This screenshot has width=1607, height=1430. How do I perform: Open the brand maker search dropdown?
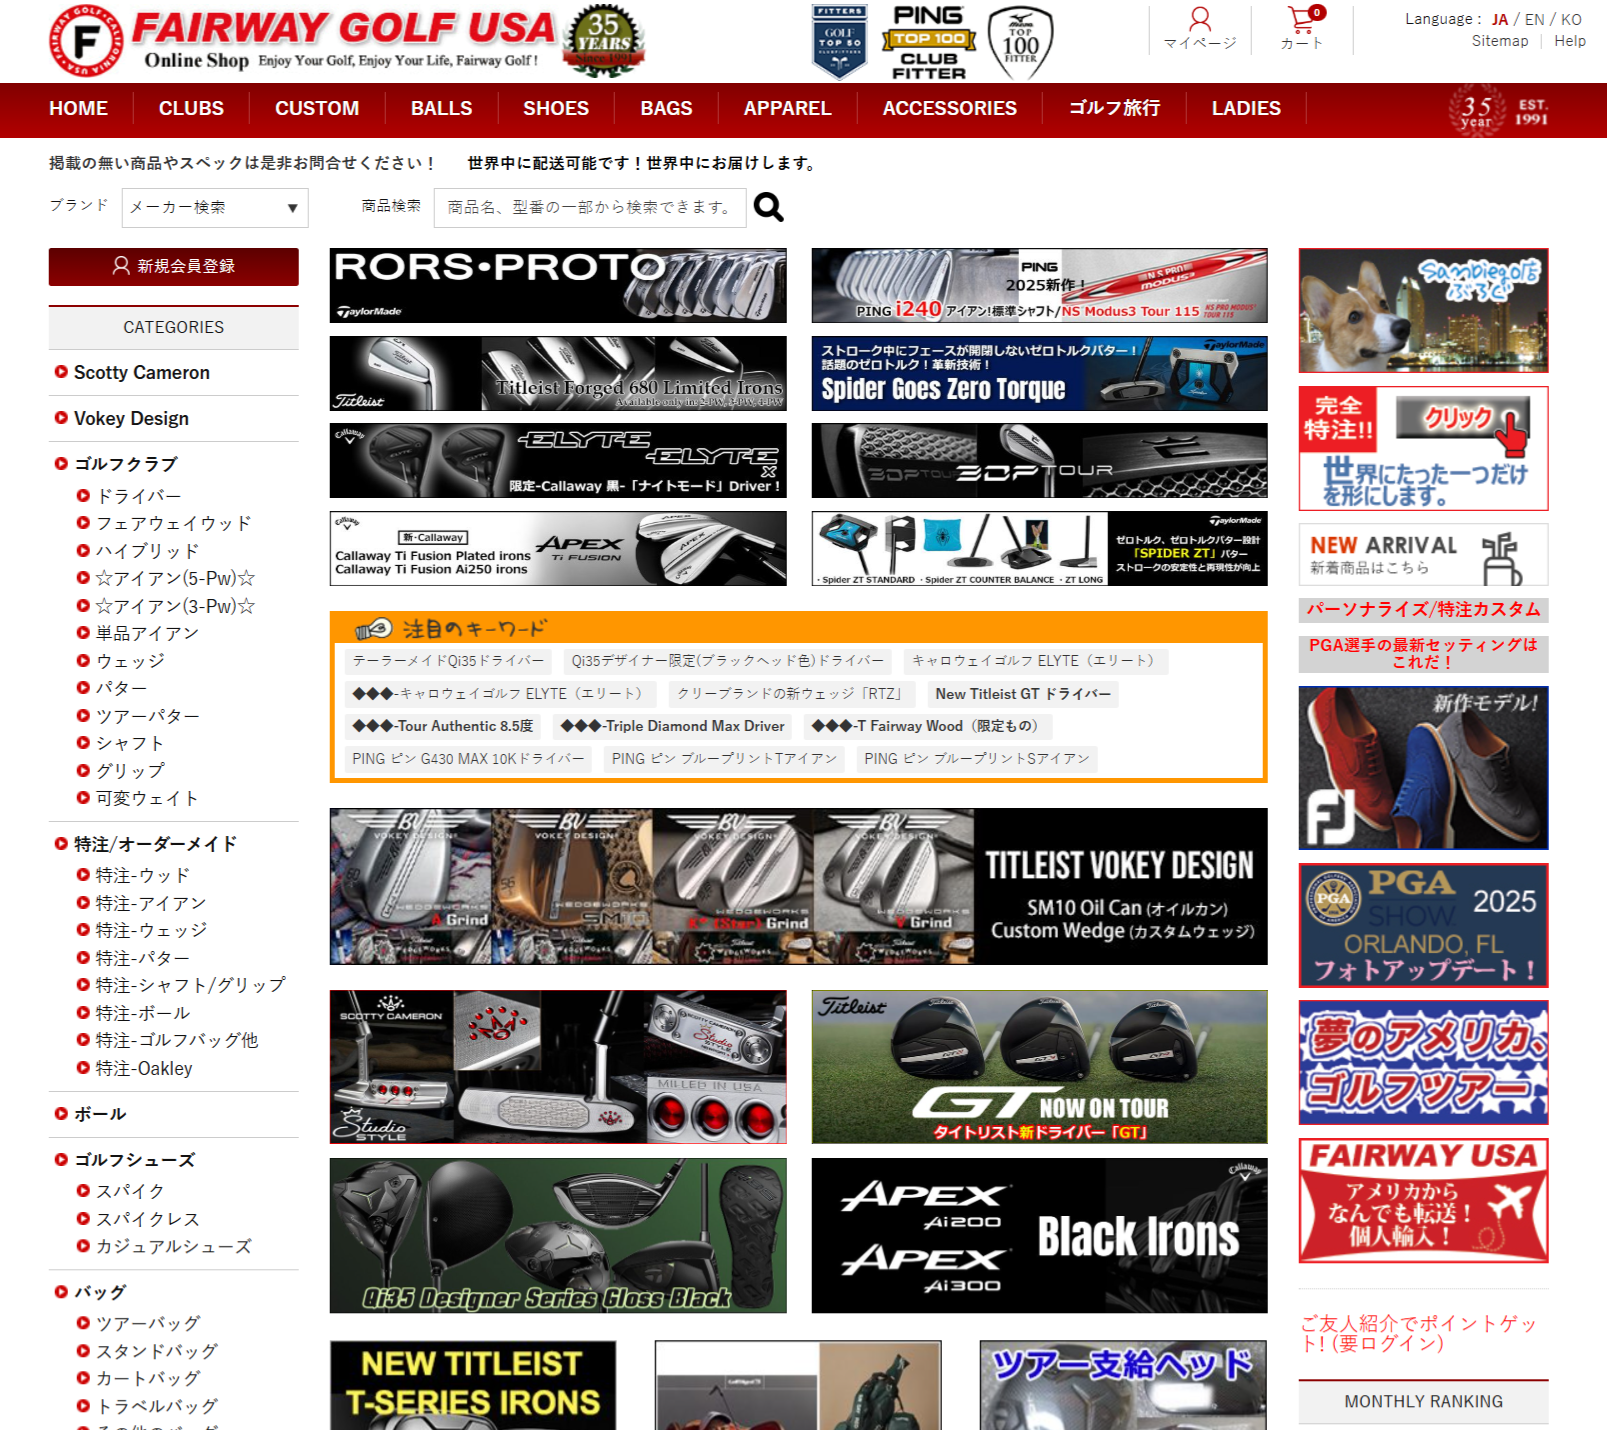tap(215, 208)
